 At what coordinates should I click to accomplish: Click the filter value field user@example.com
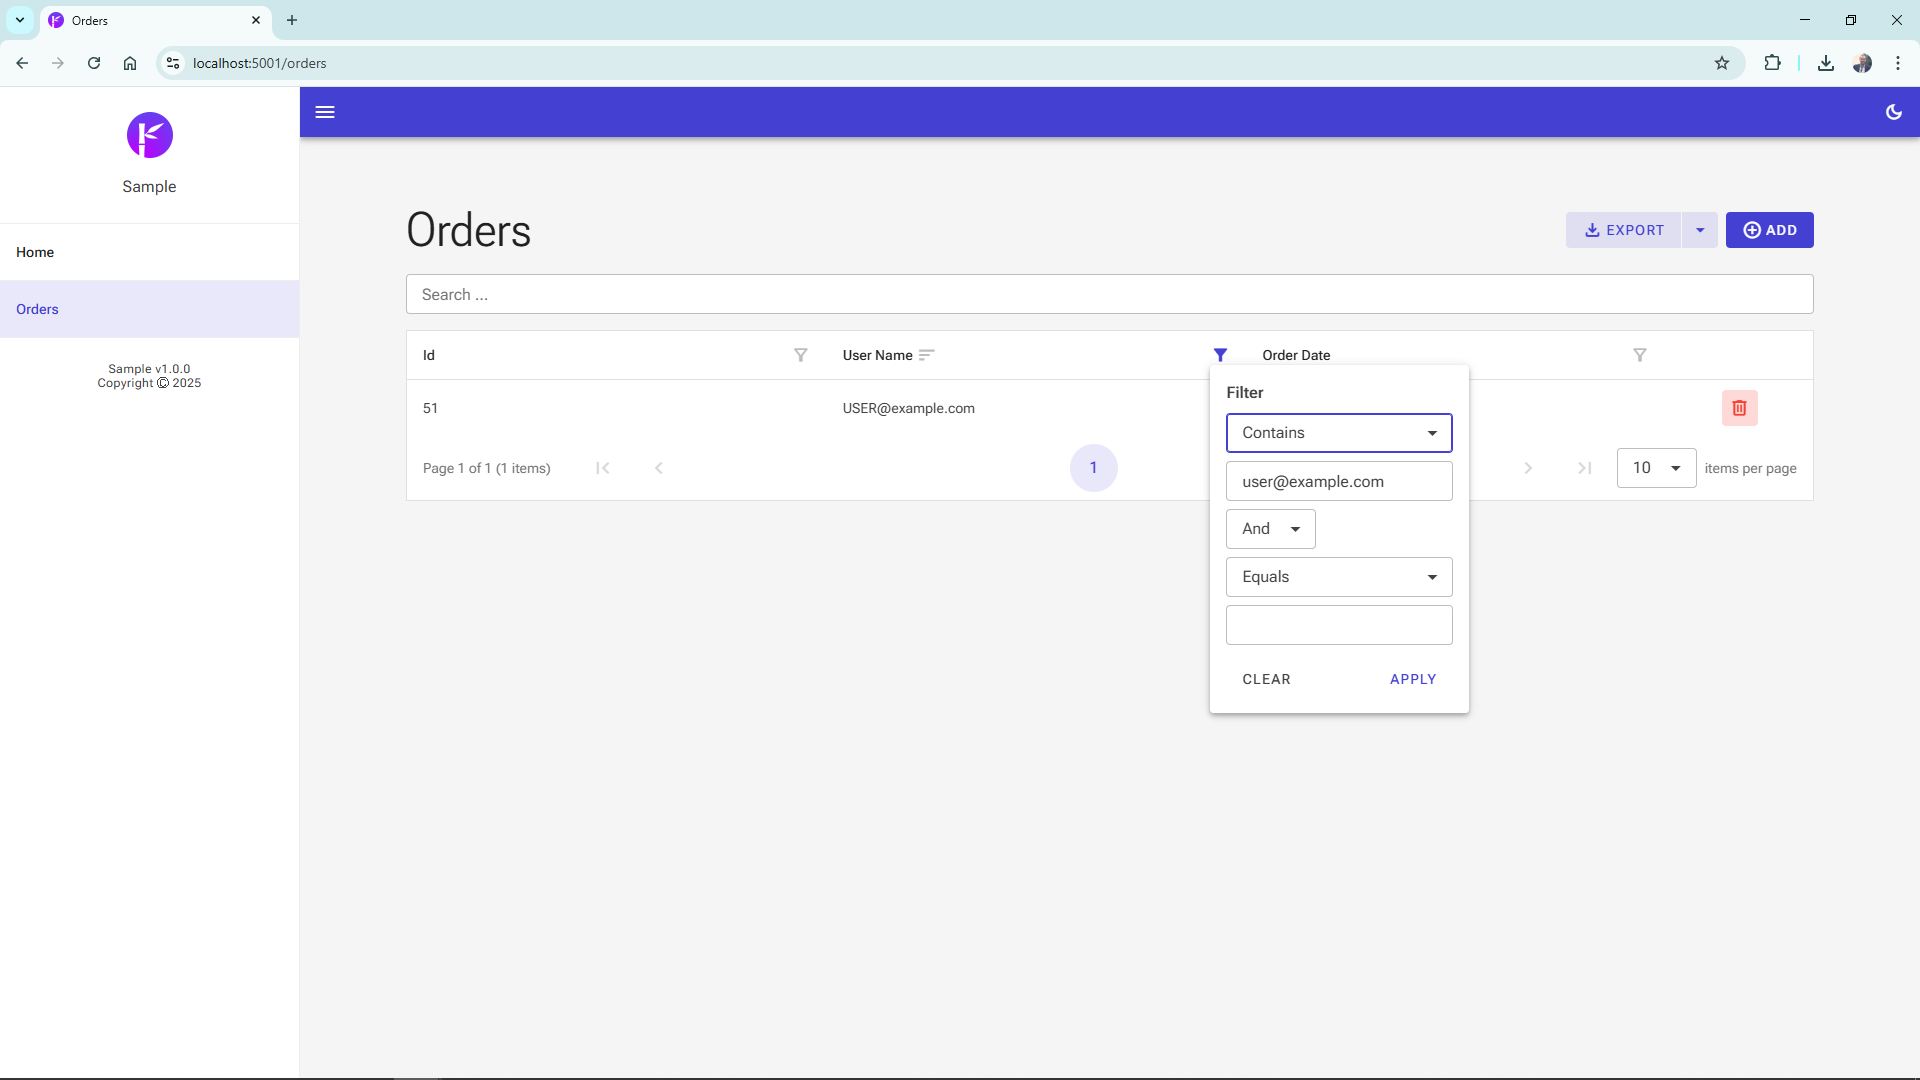click(x=1339, y=481)
